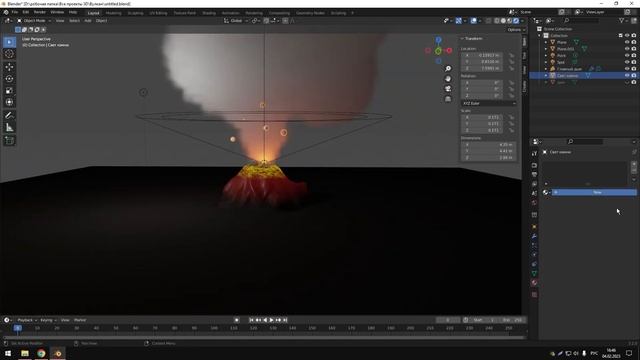
Task: Expand the Plane item in the outliner
Action: pos(546,42)
